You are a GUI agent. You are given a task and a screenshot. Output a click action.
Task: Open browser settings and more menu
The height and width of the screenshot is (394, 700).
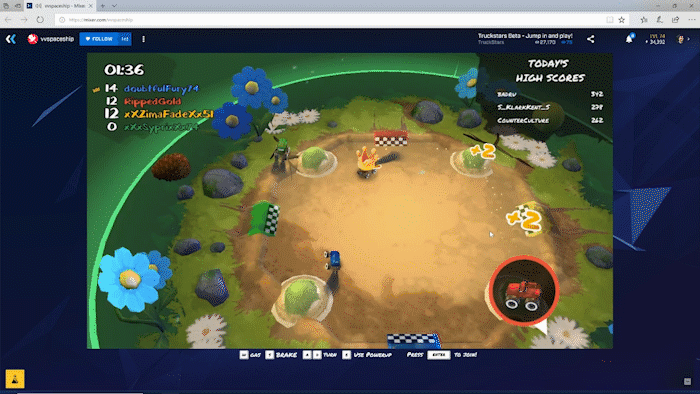click(x=692, y=20)
